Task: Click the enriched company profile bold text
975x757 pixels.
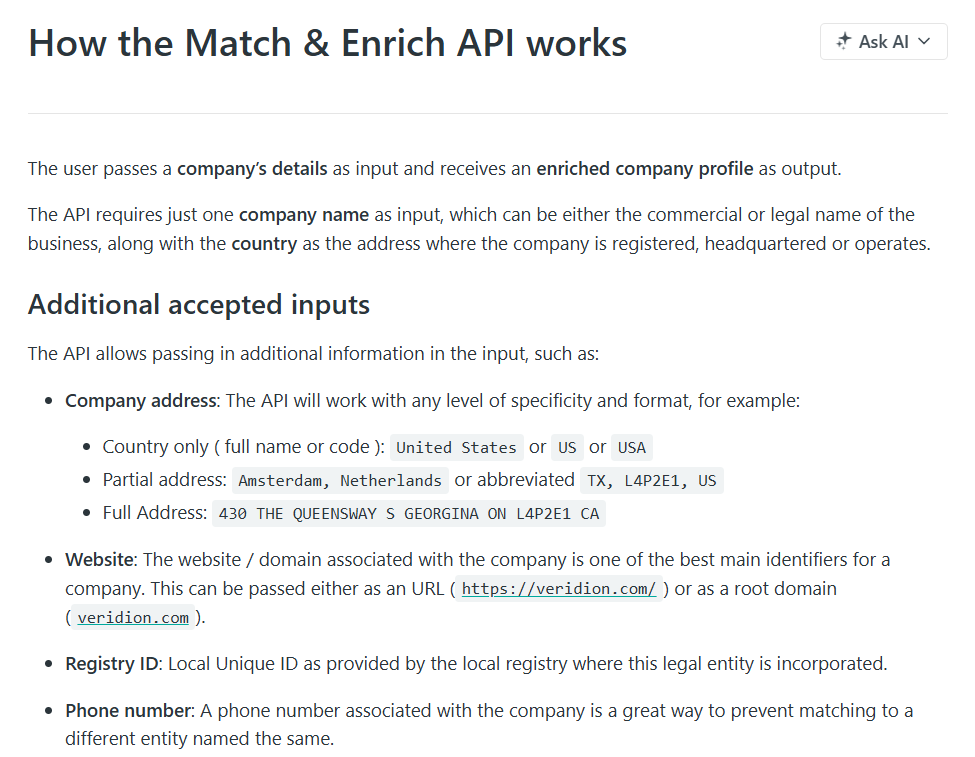Action: point(646,168)
